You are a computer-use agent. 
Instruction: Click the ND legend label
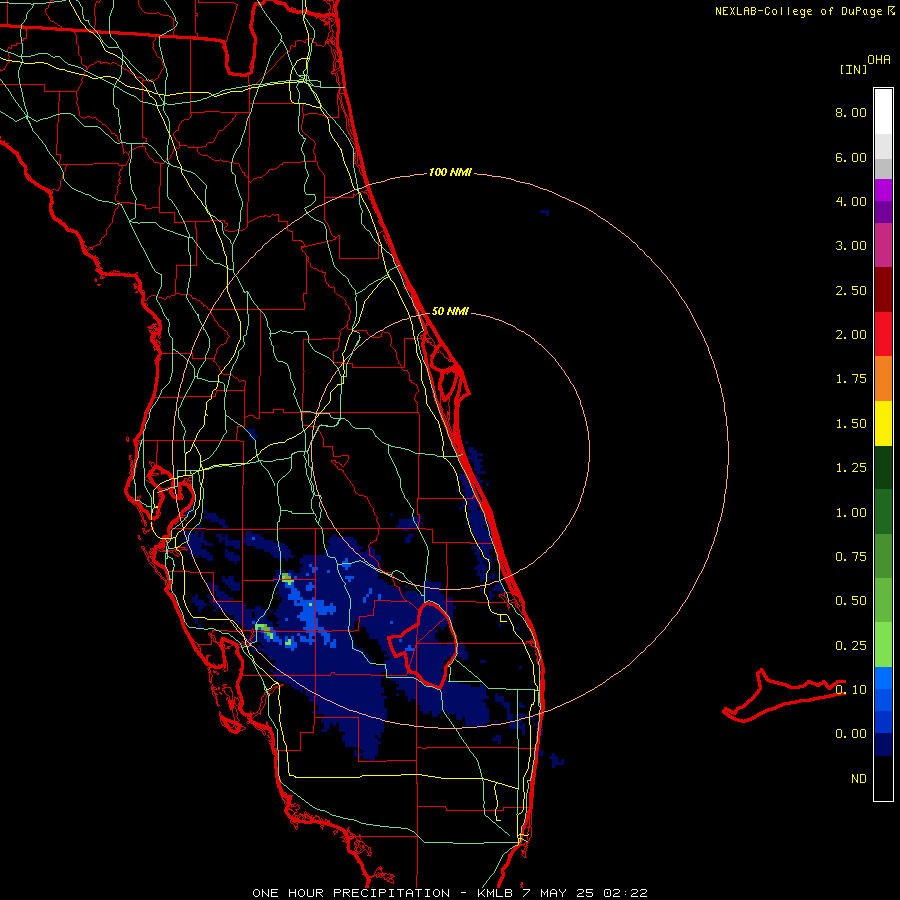point(859,779)
